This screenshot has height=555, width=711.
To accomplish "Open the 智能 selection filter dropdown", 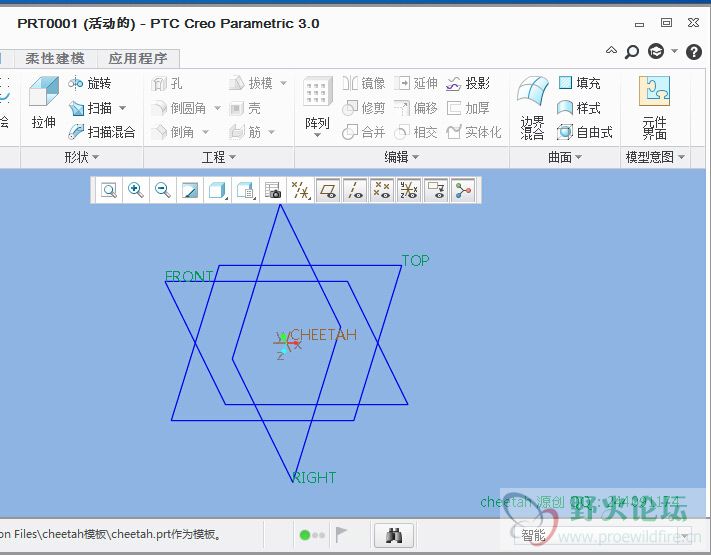I will (x=605, y=536).
